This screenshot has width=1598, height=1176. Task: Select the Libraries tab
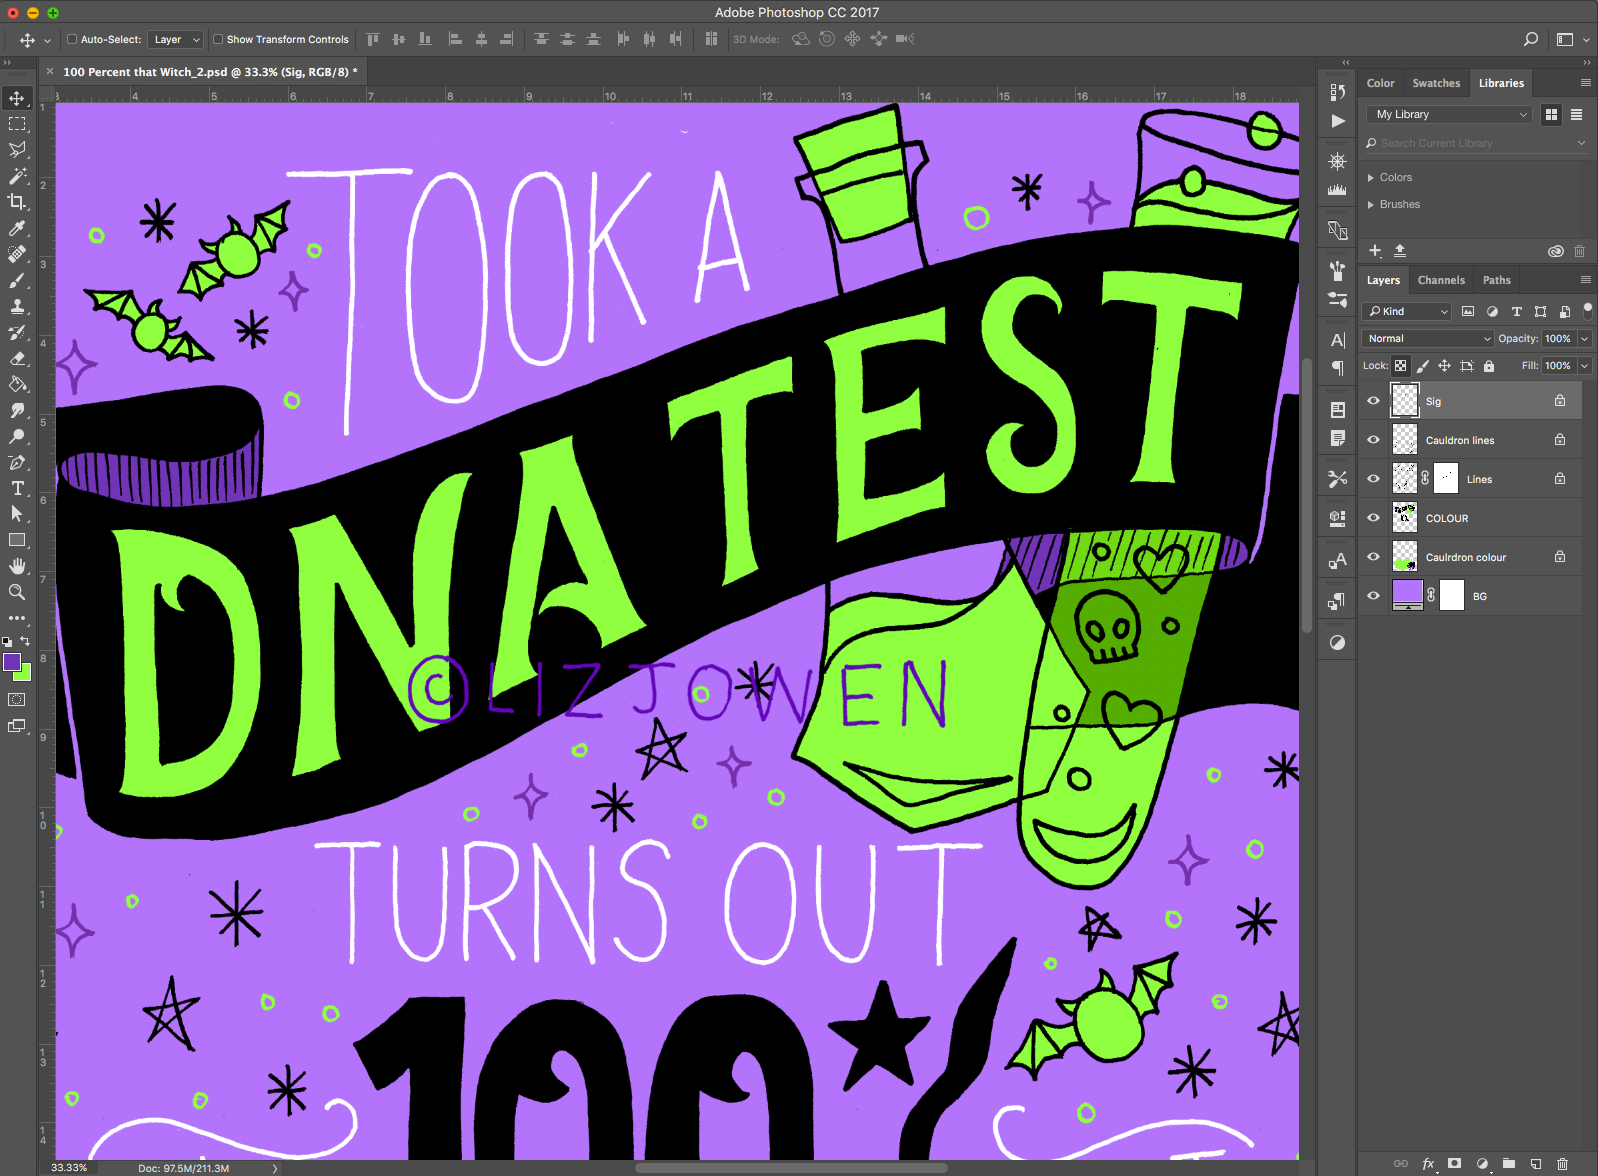(1501, 83)
